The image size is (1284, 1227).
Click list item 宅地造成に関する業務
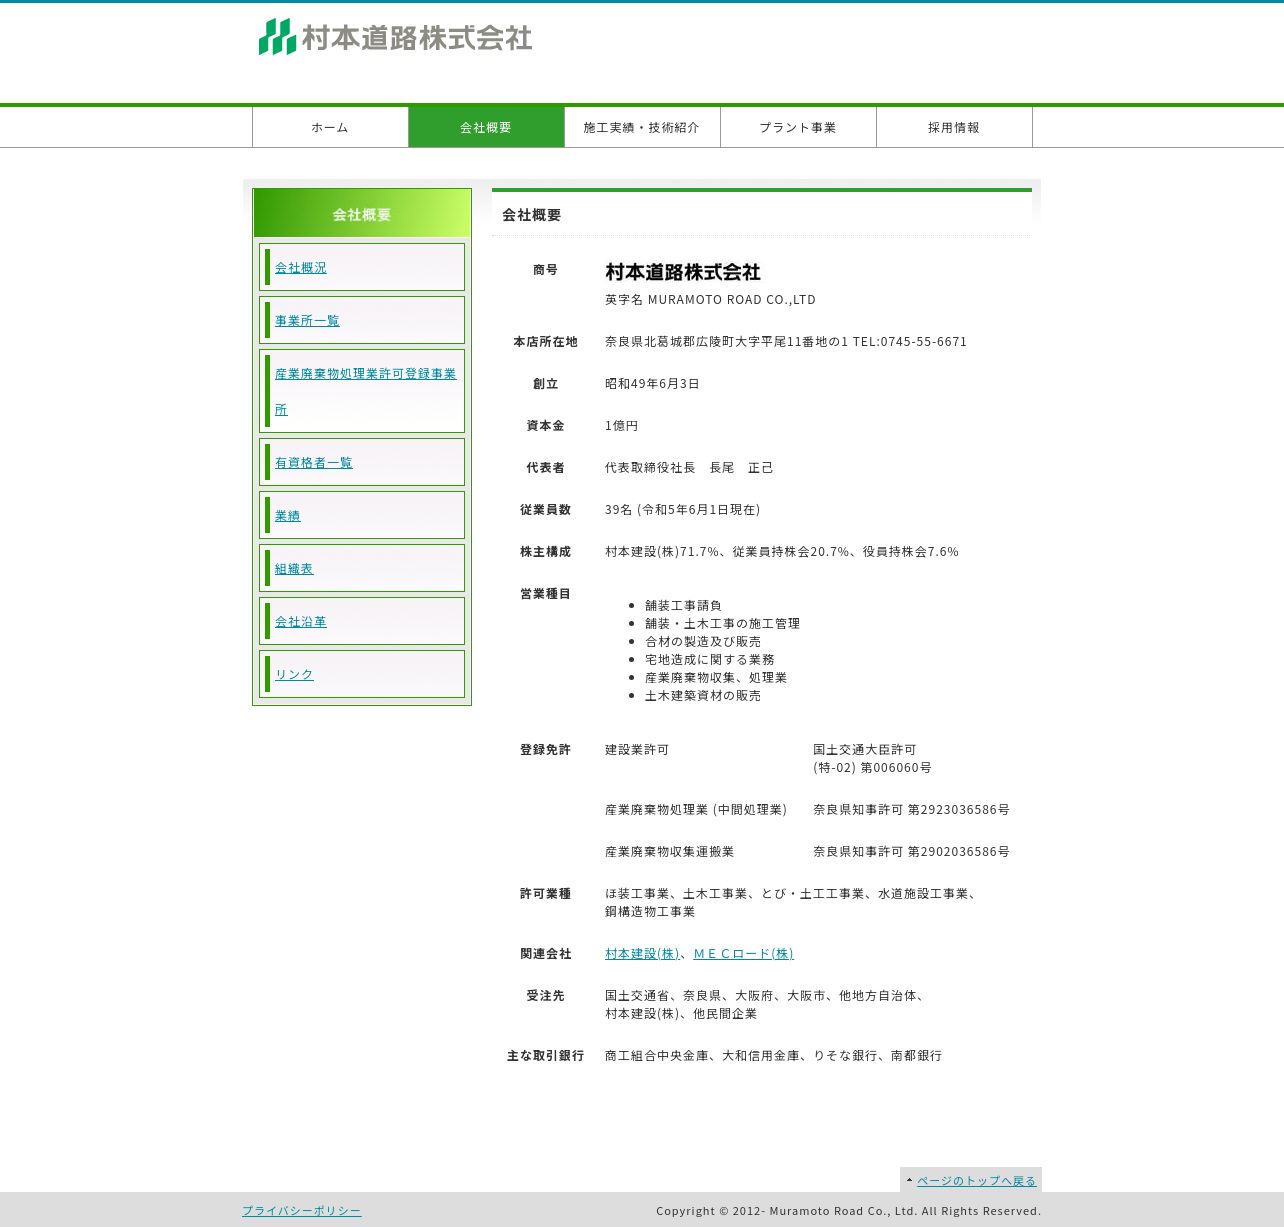point(710,660)
